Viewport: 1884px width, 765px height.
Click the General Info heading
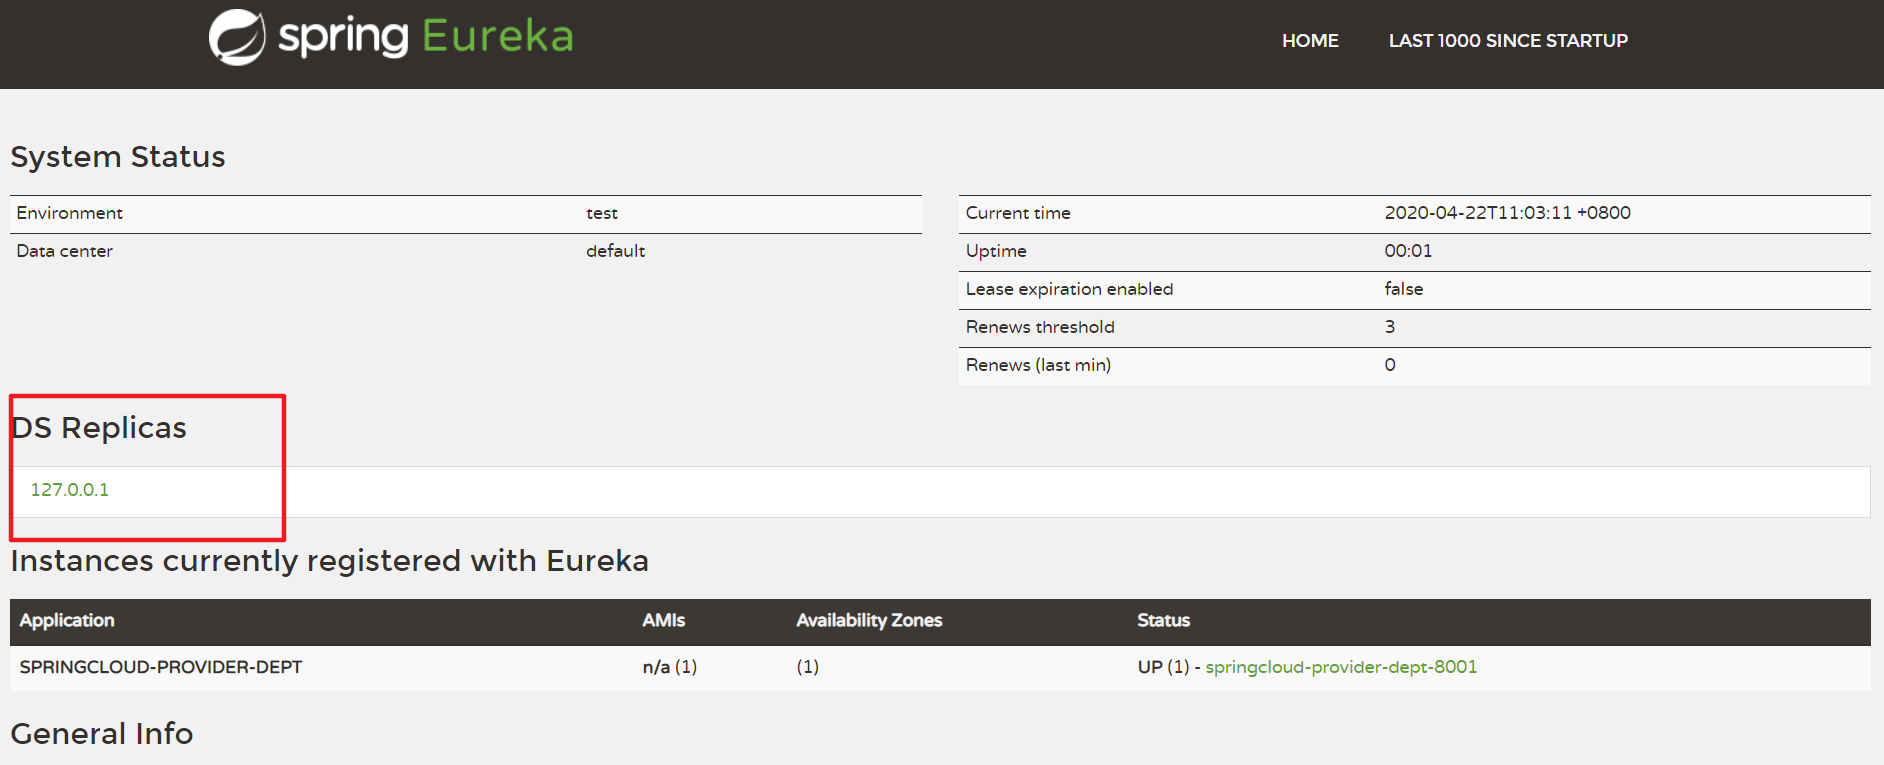coord(102,734)
